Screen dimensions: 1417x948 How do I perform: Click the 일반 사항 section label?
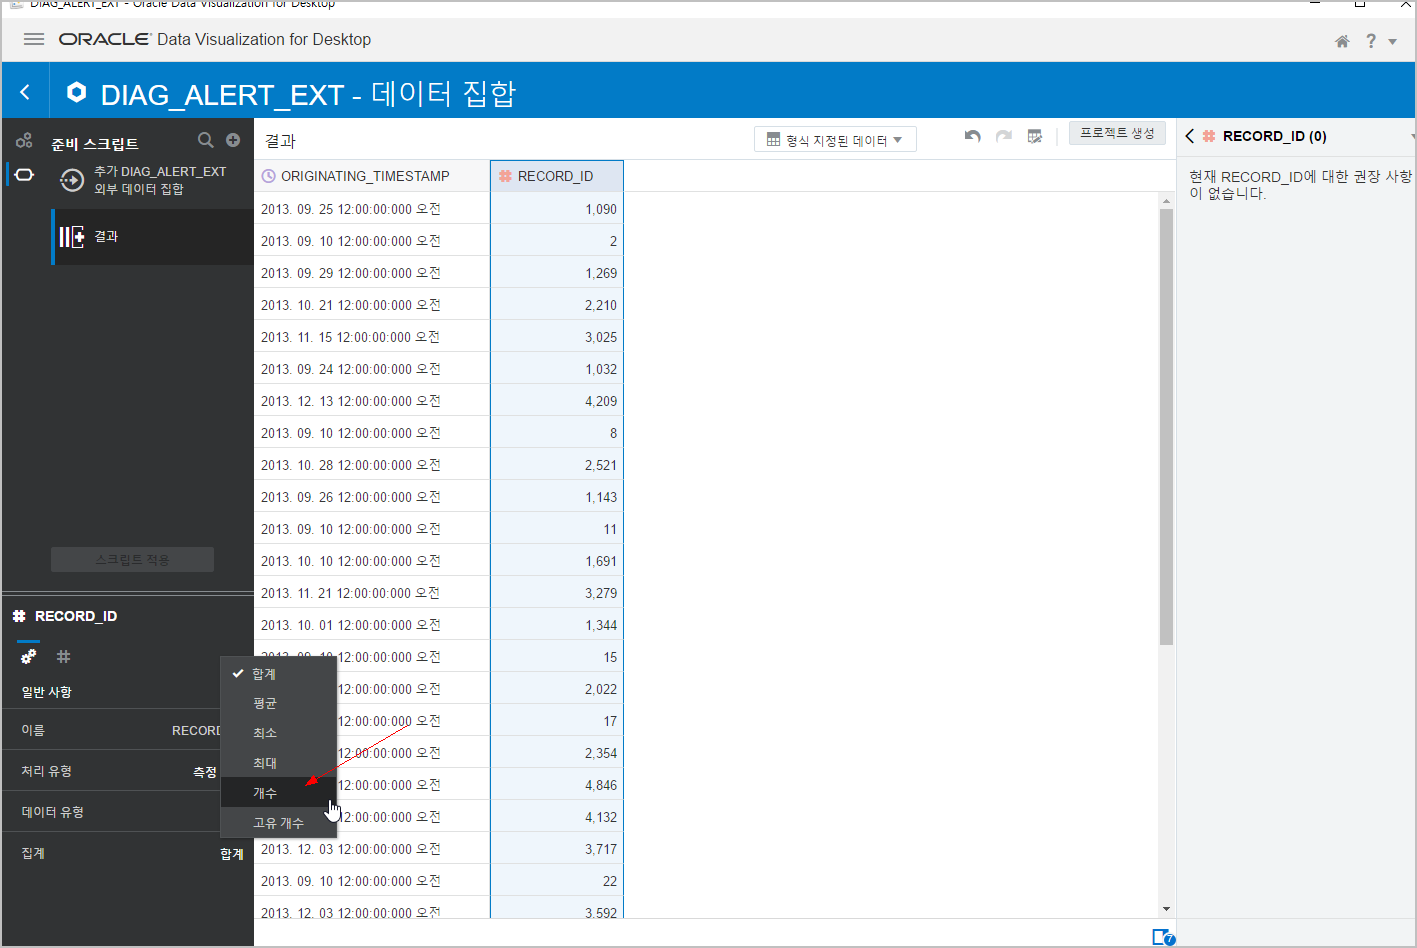[x=47, y=692]
